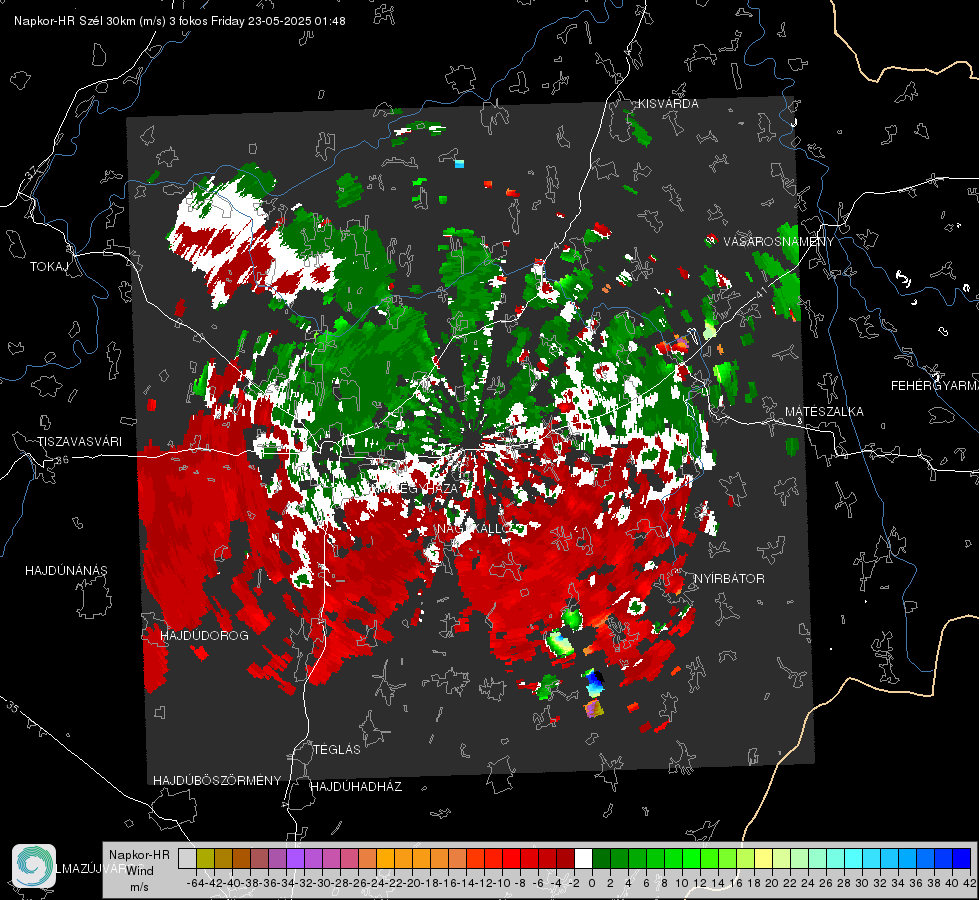
Task: Select the NYÍRBÁTOR town label
Action: [729, 579]
